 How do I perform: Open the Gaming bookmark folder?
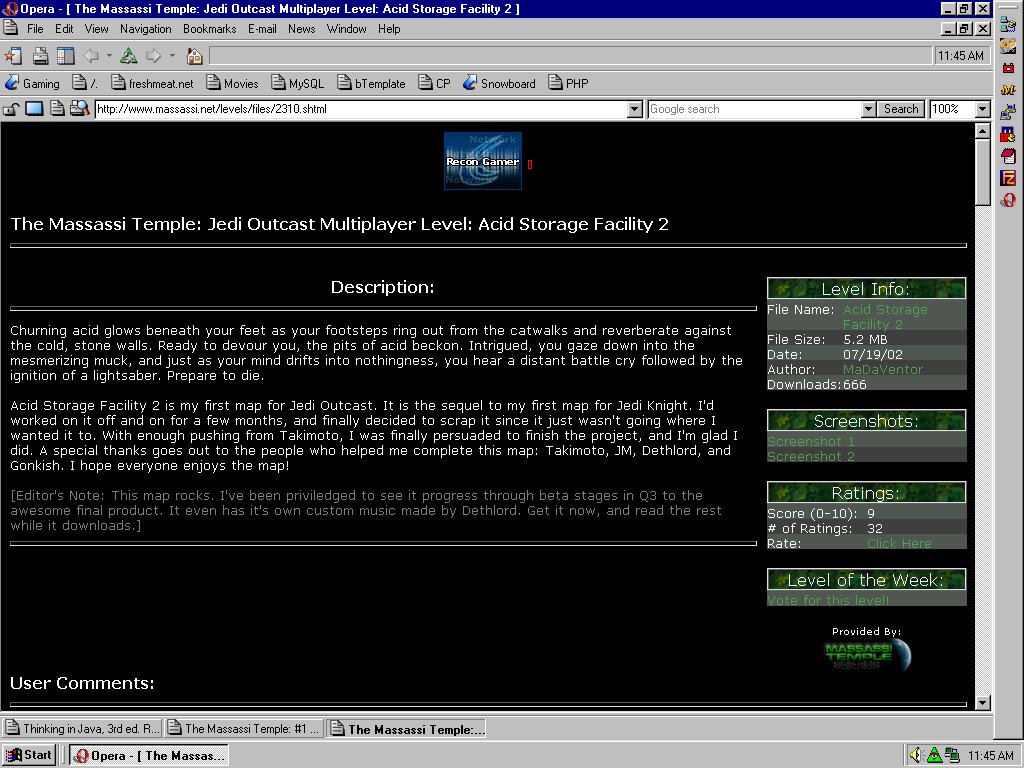pos(32,84)
